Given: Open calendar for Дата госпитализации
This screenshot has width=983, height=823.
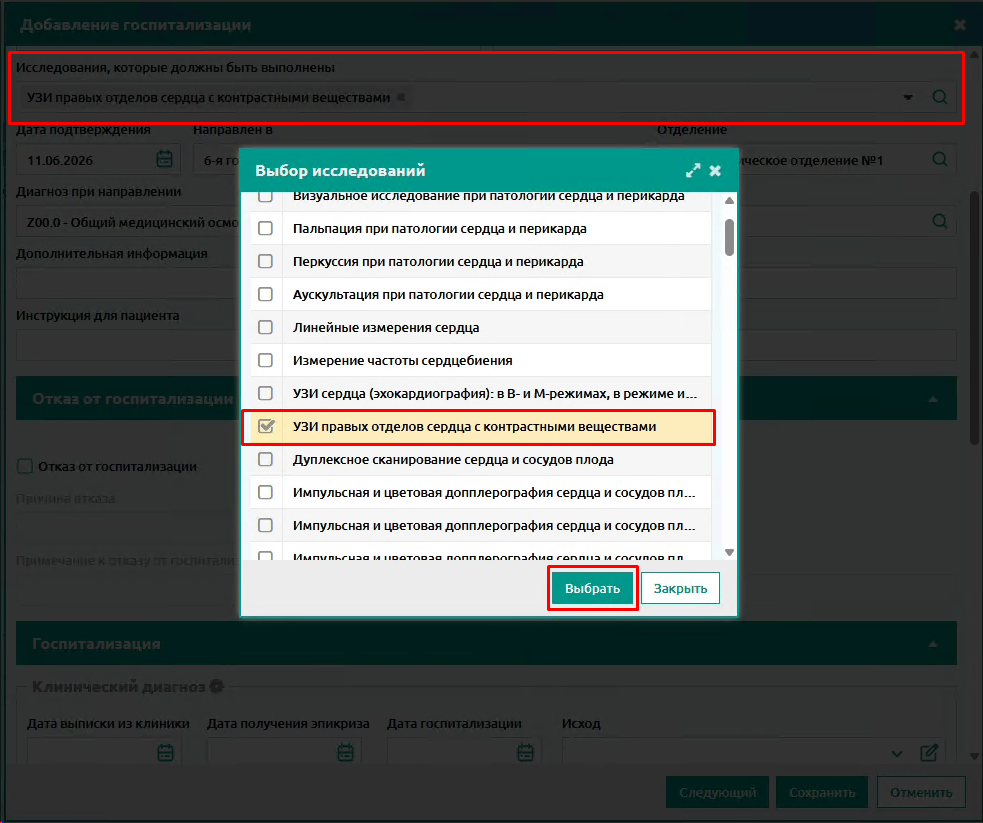Looking at the screenshot, I should tap(525, 752).
